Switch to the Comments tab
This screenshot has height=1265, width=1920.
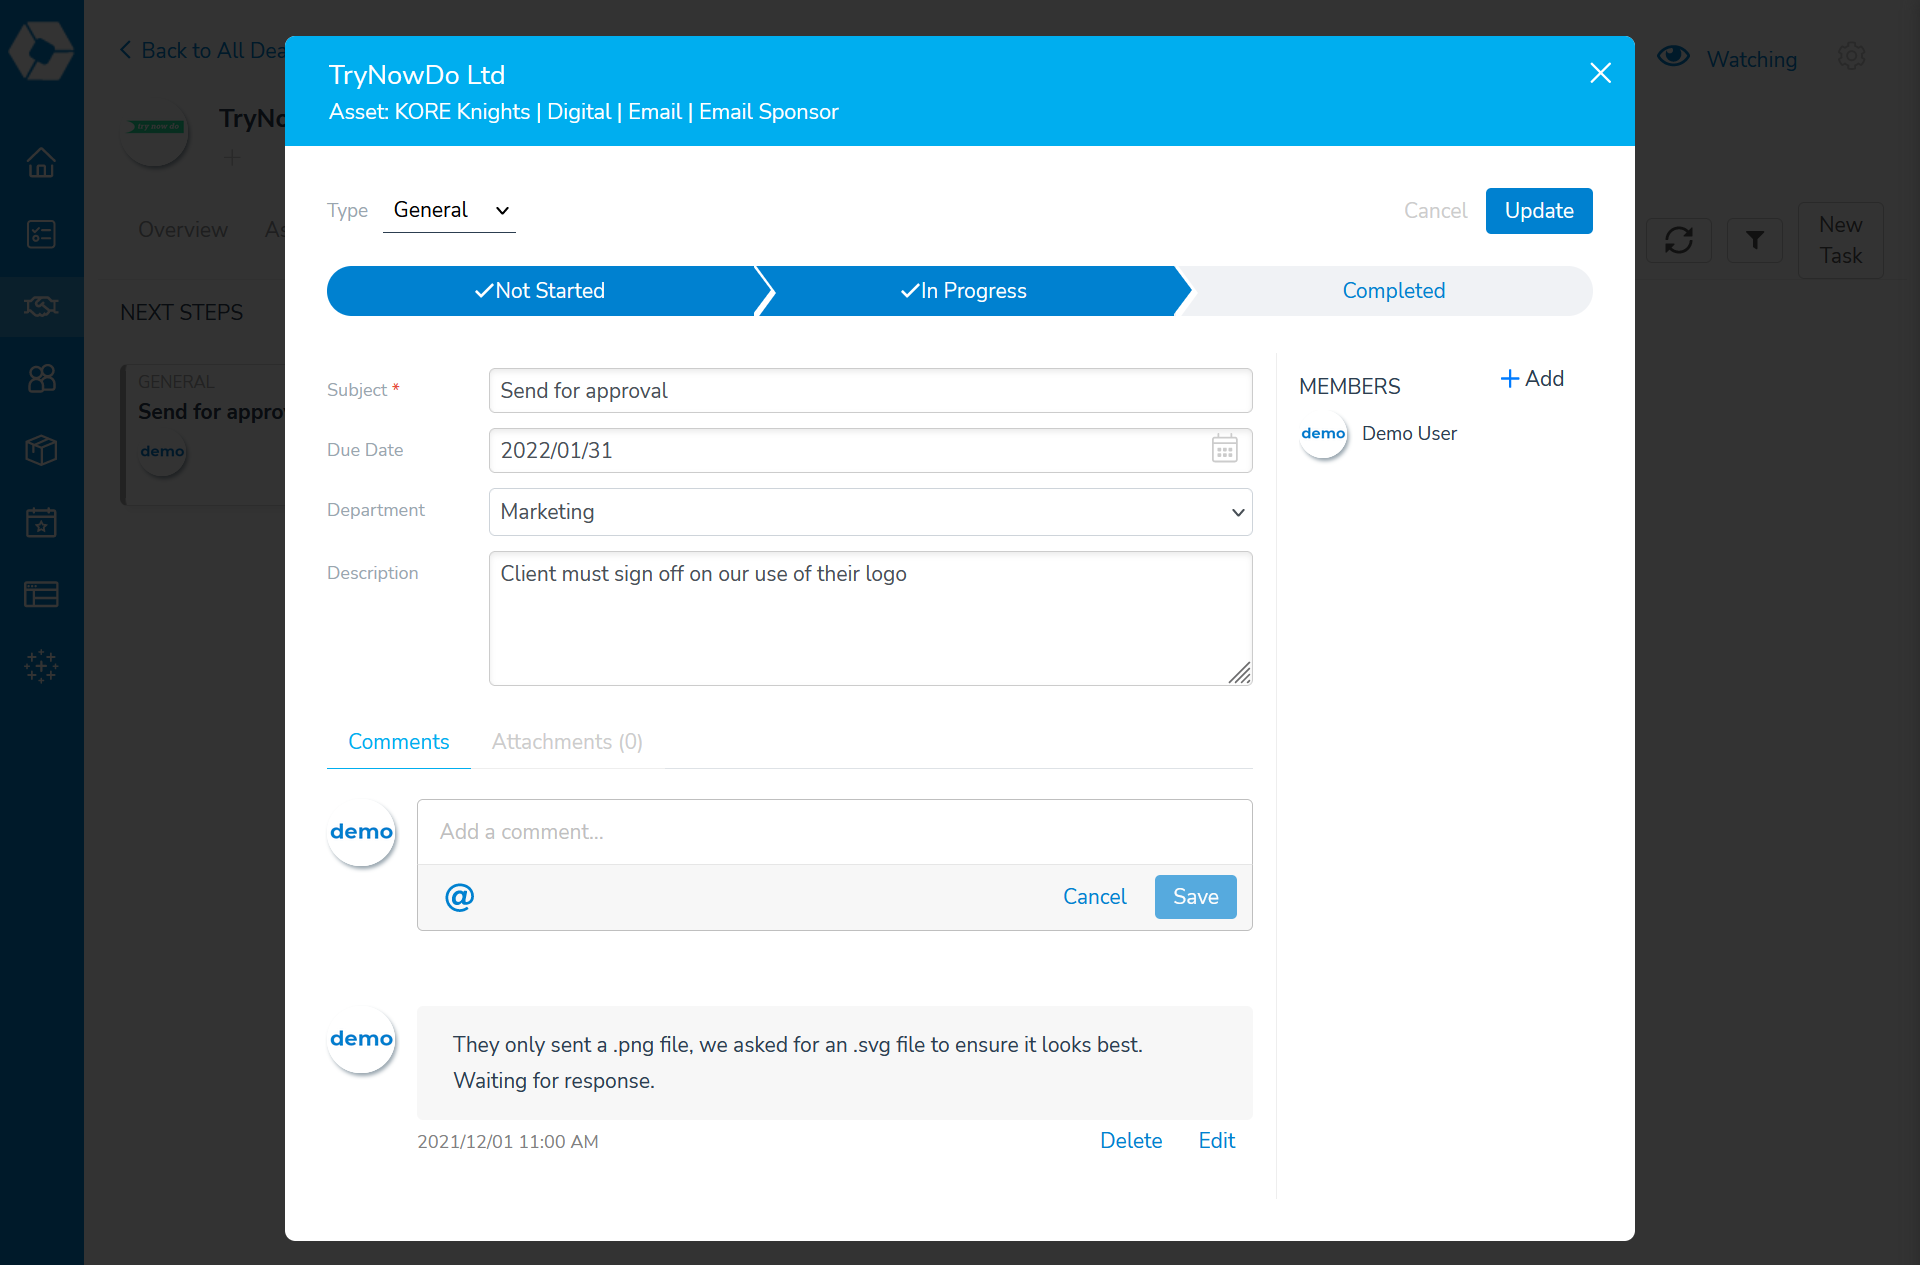[398, 742]
